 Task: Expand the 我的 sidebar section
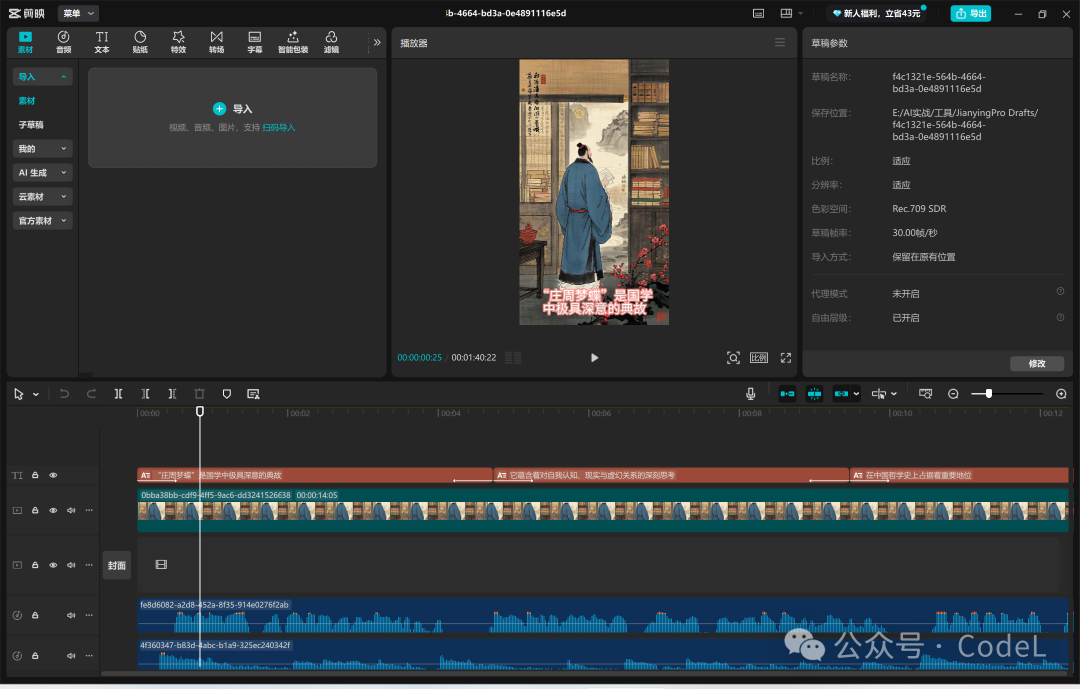click(43, 149)
